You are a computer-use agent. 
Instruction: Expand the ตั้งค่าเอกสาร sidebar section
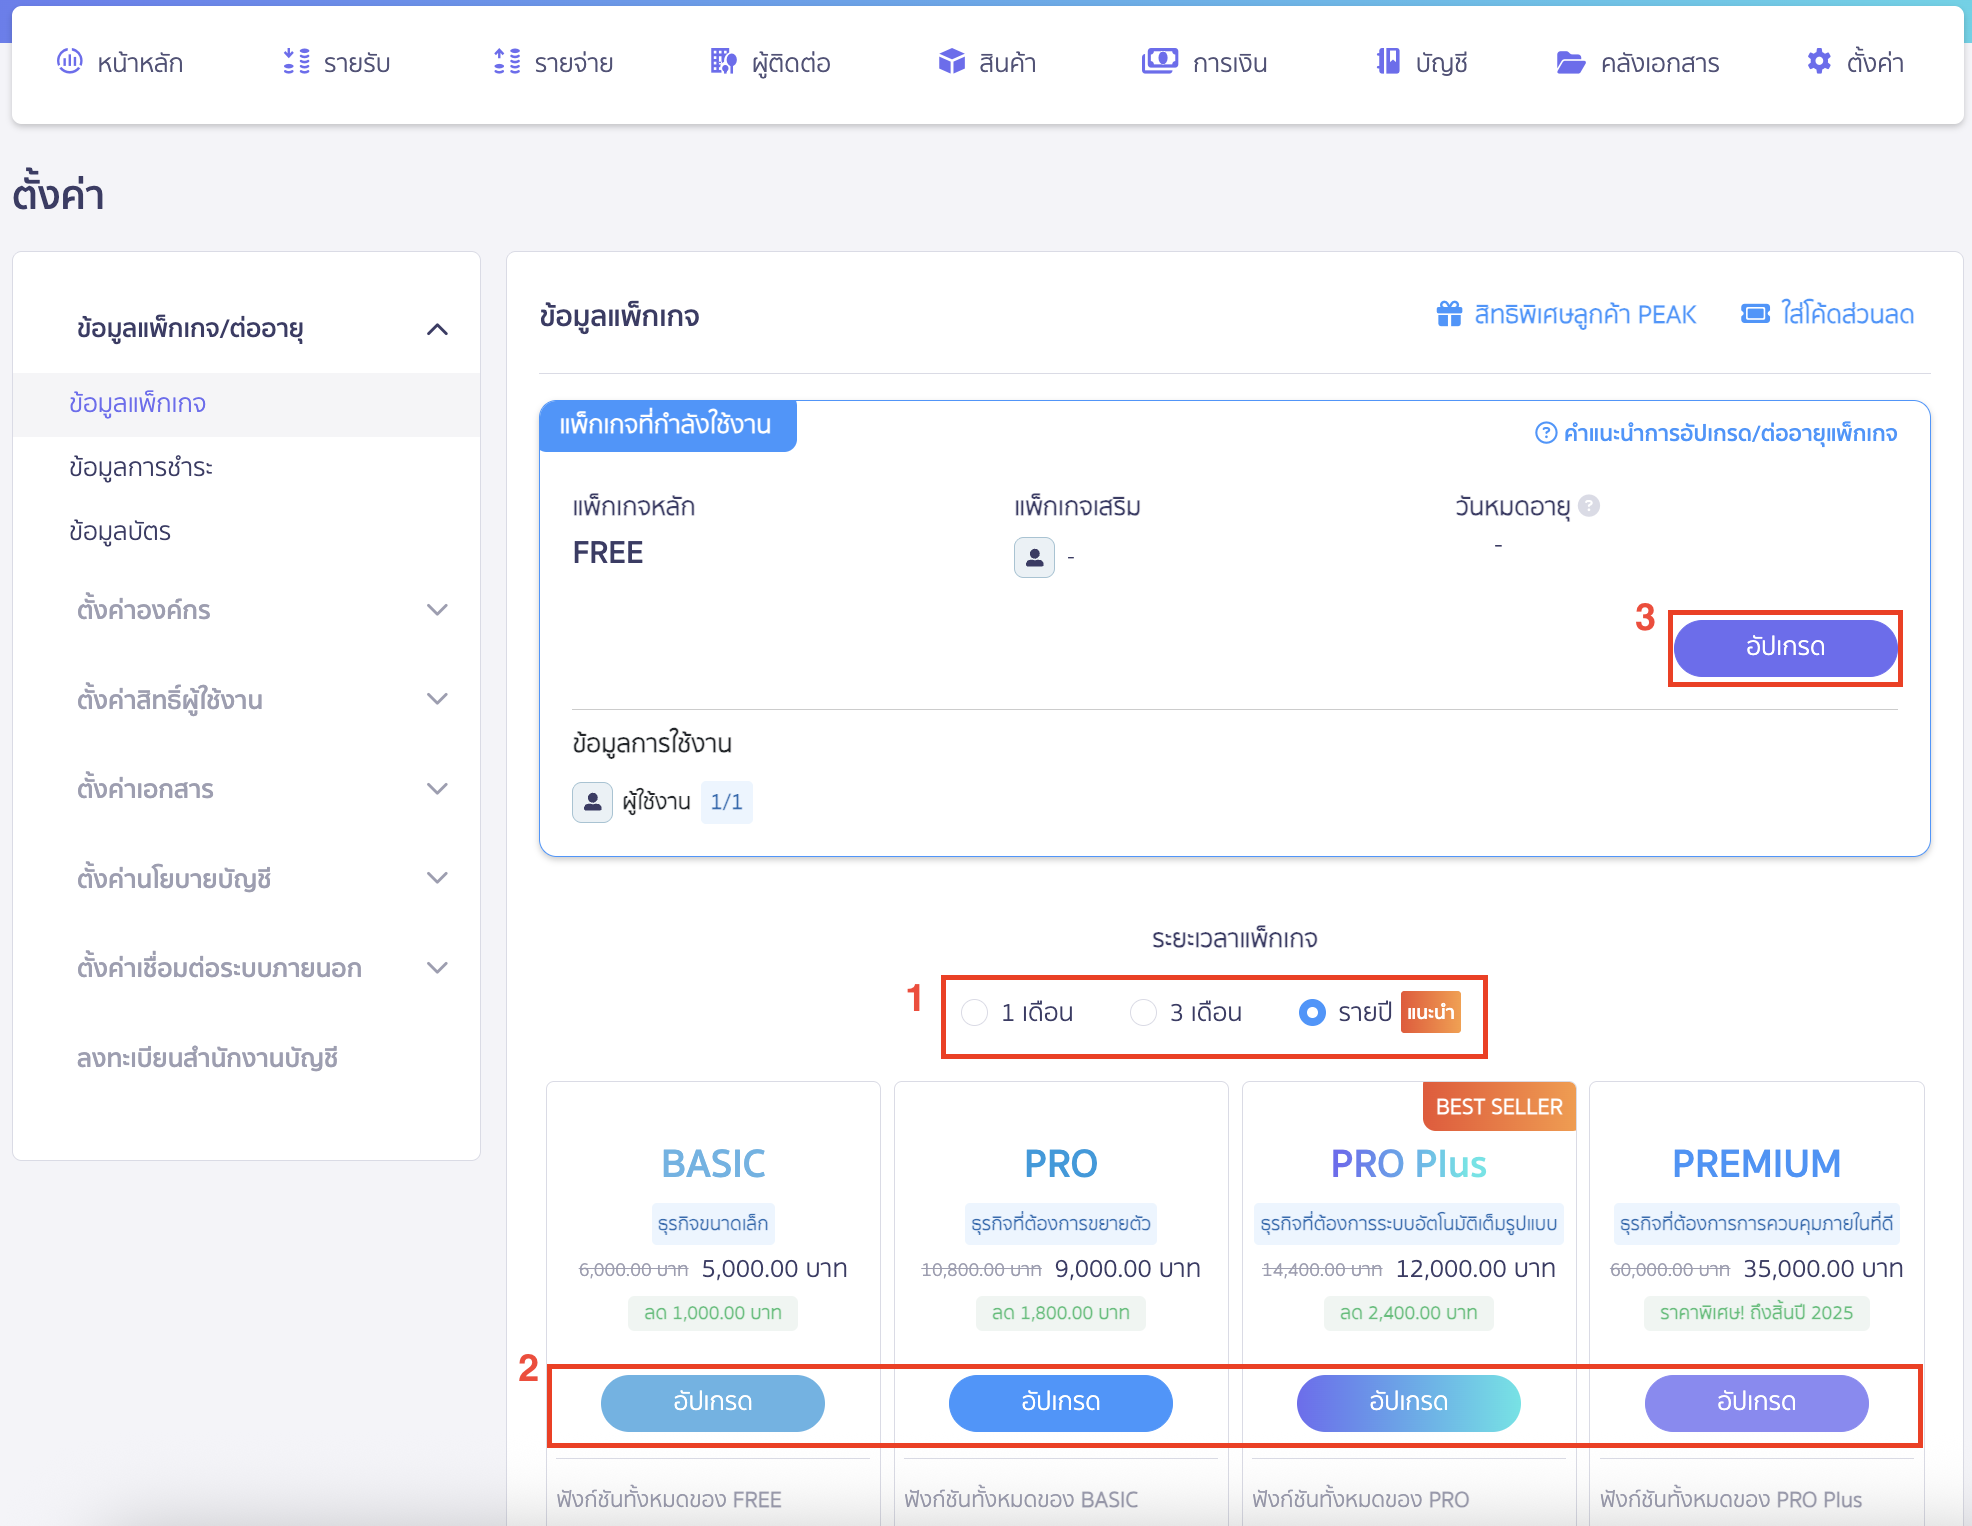(x=437, y=789)
